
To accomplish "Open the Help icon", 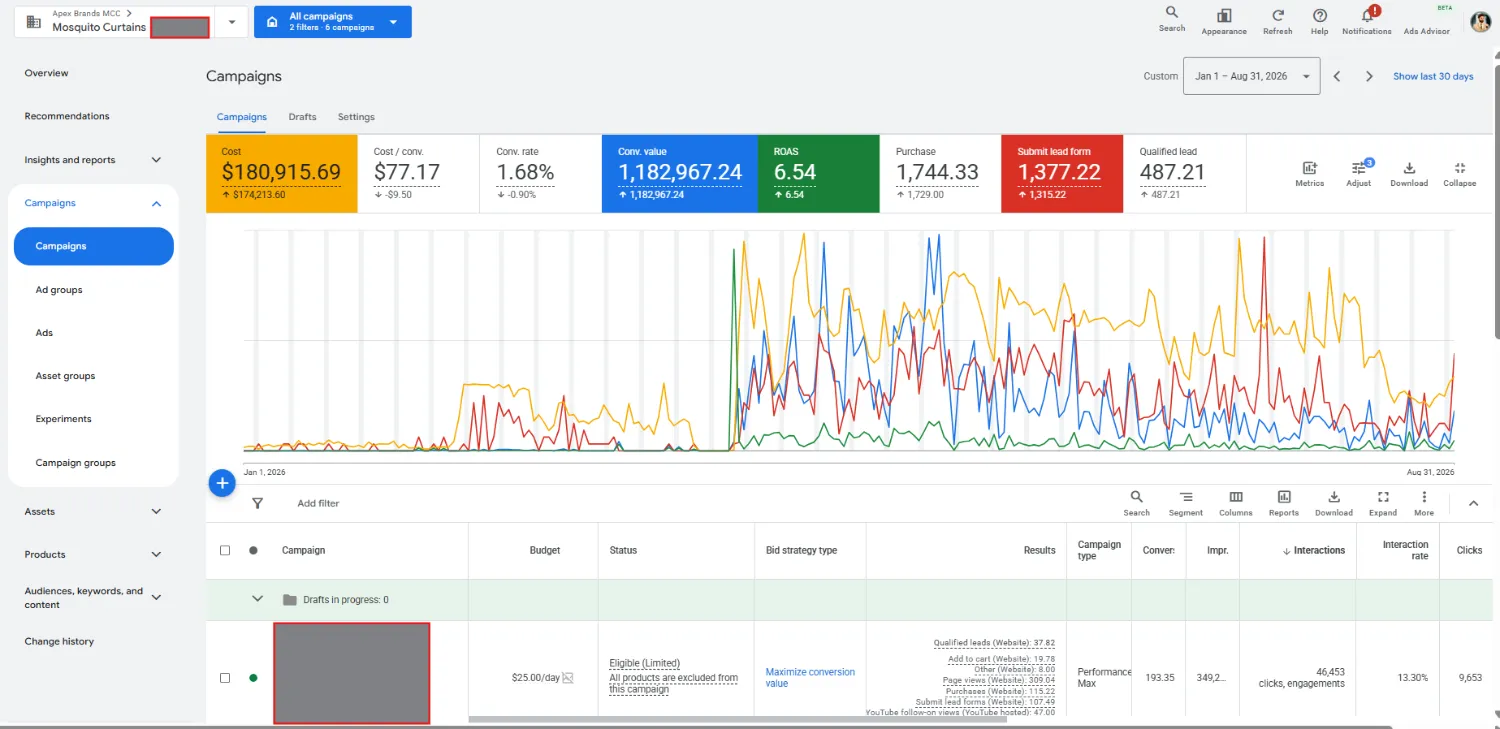I will coord(1319,21).
